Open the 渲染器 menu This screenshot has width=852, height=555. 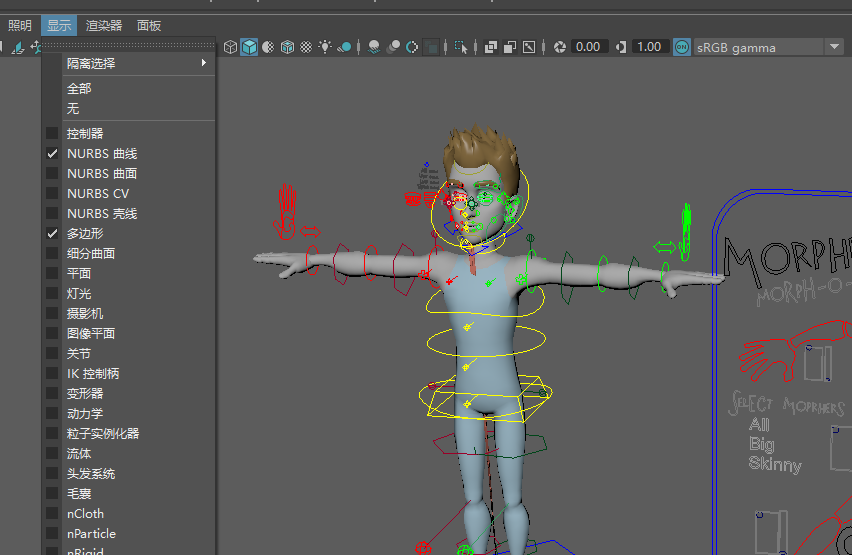pyautogui.click(x=104, y=25)
